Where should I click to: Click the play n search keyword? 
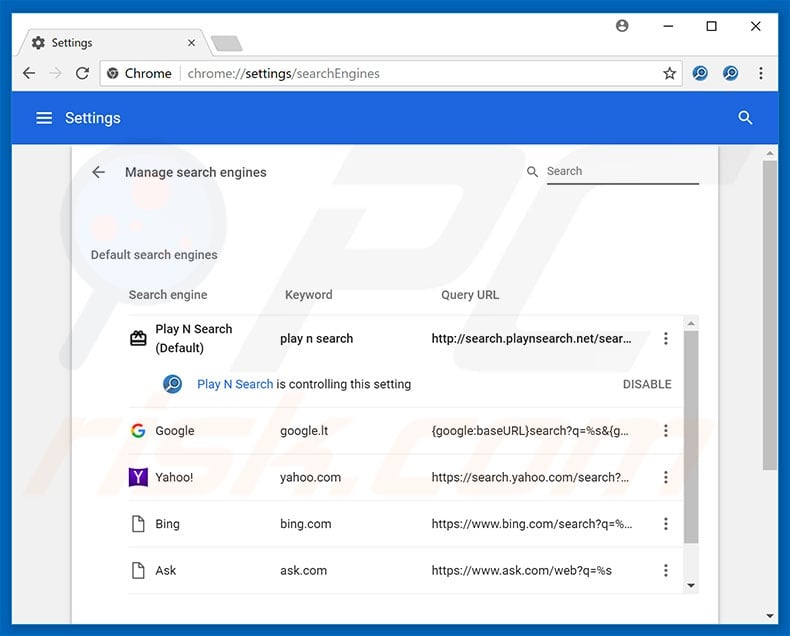tap(316, 339)
